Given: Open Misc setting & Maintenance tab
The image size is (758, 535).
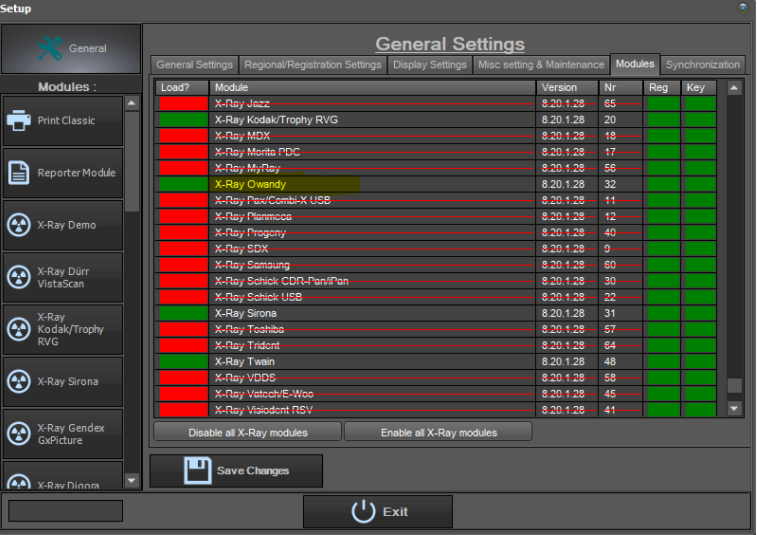Looking at the screenshot, I should click(541, 65).
